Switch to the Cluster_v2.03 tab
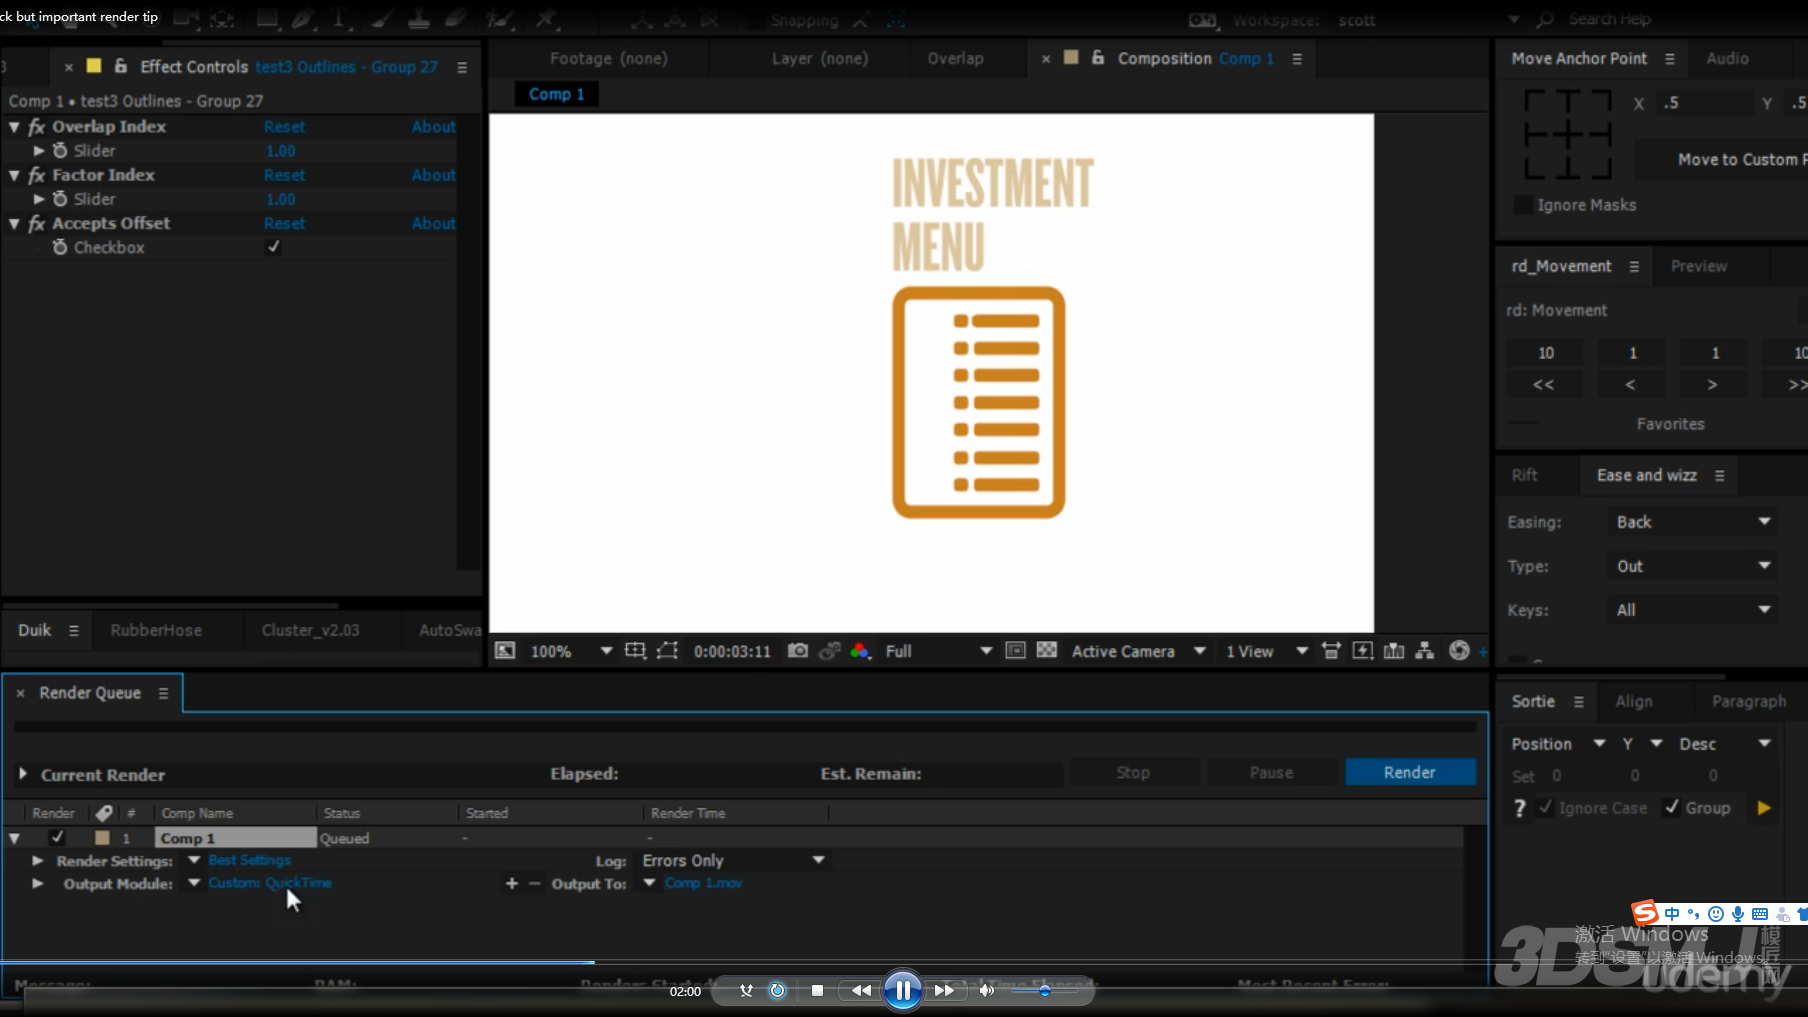1808x1017 pixels. (x=311, y=630)
